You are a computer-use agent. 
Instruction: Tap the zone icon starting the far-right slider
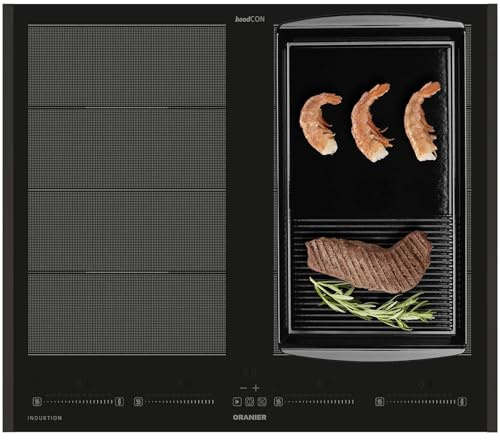pos(380,402)
